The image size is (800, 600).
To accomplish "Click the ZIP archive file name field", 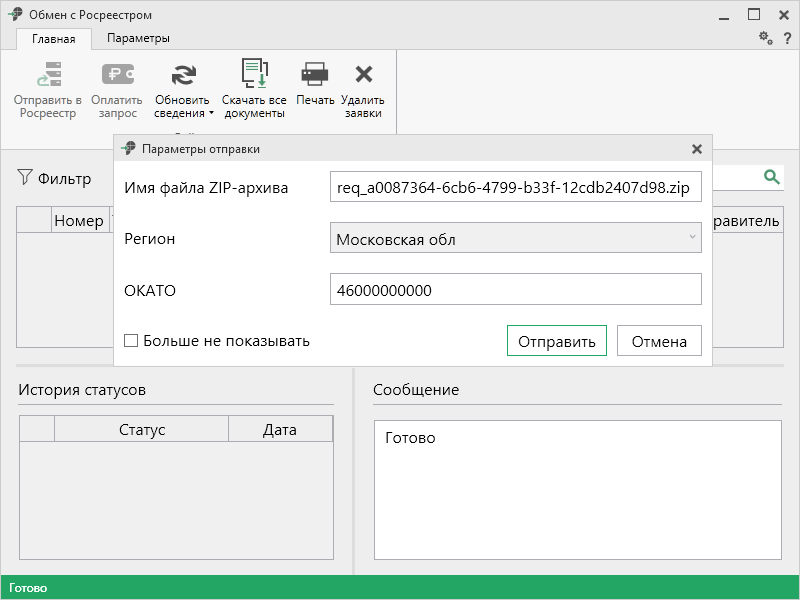I will tap(515, 187).
